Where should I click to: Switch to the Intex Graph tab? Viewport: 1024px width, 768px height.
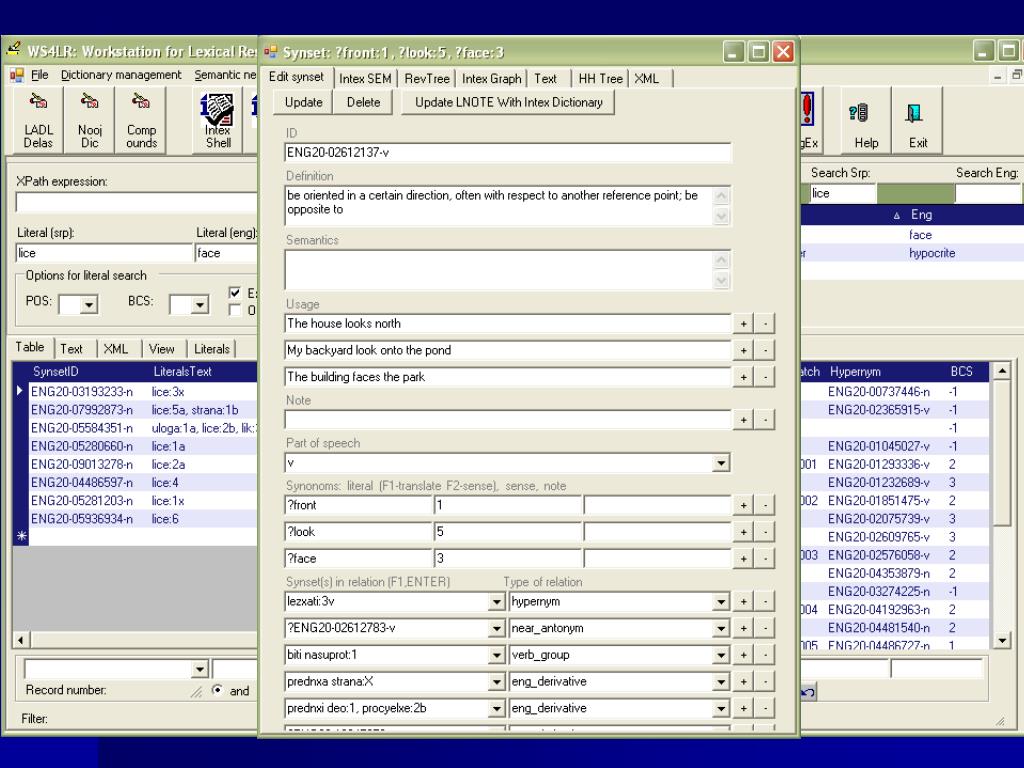(x=492, y=79)
